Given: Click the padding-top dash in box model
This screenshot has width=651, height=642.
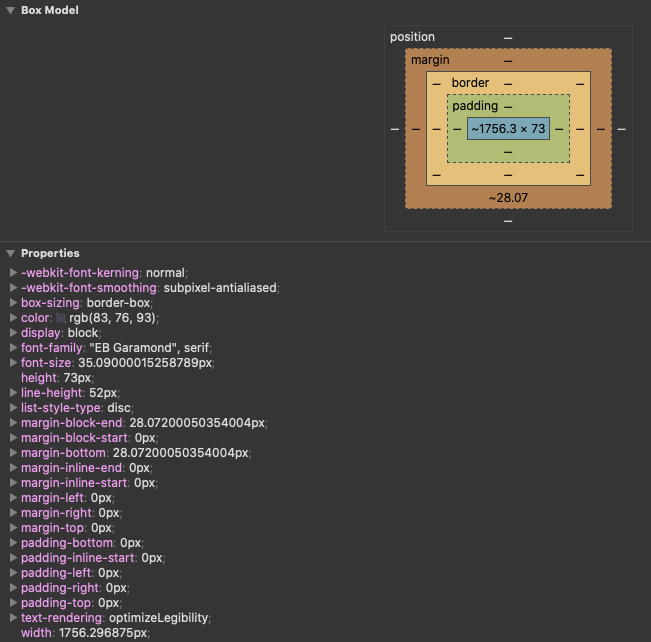Looking at the screenshot, I should [x=508, y=107].
